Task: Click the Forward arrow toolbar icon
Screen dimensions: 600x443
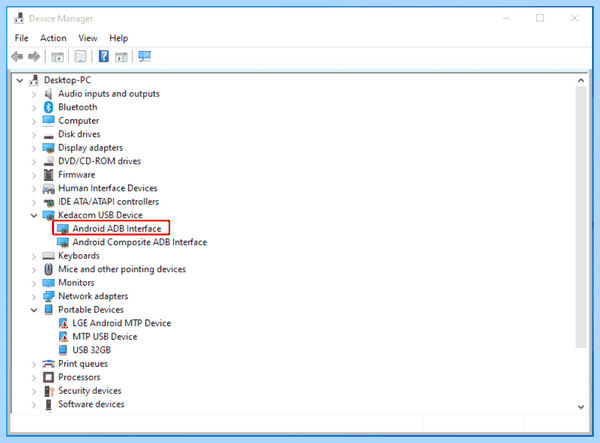Action: click(x=34, y=57)
